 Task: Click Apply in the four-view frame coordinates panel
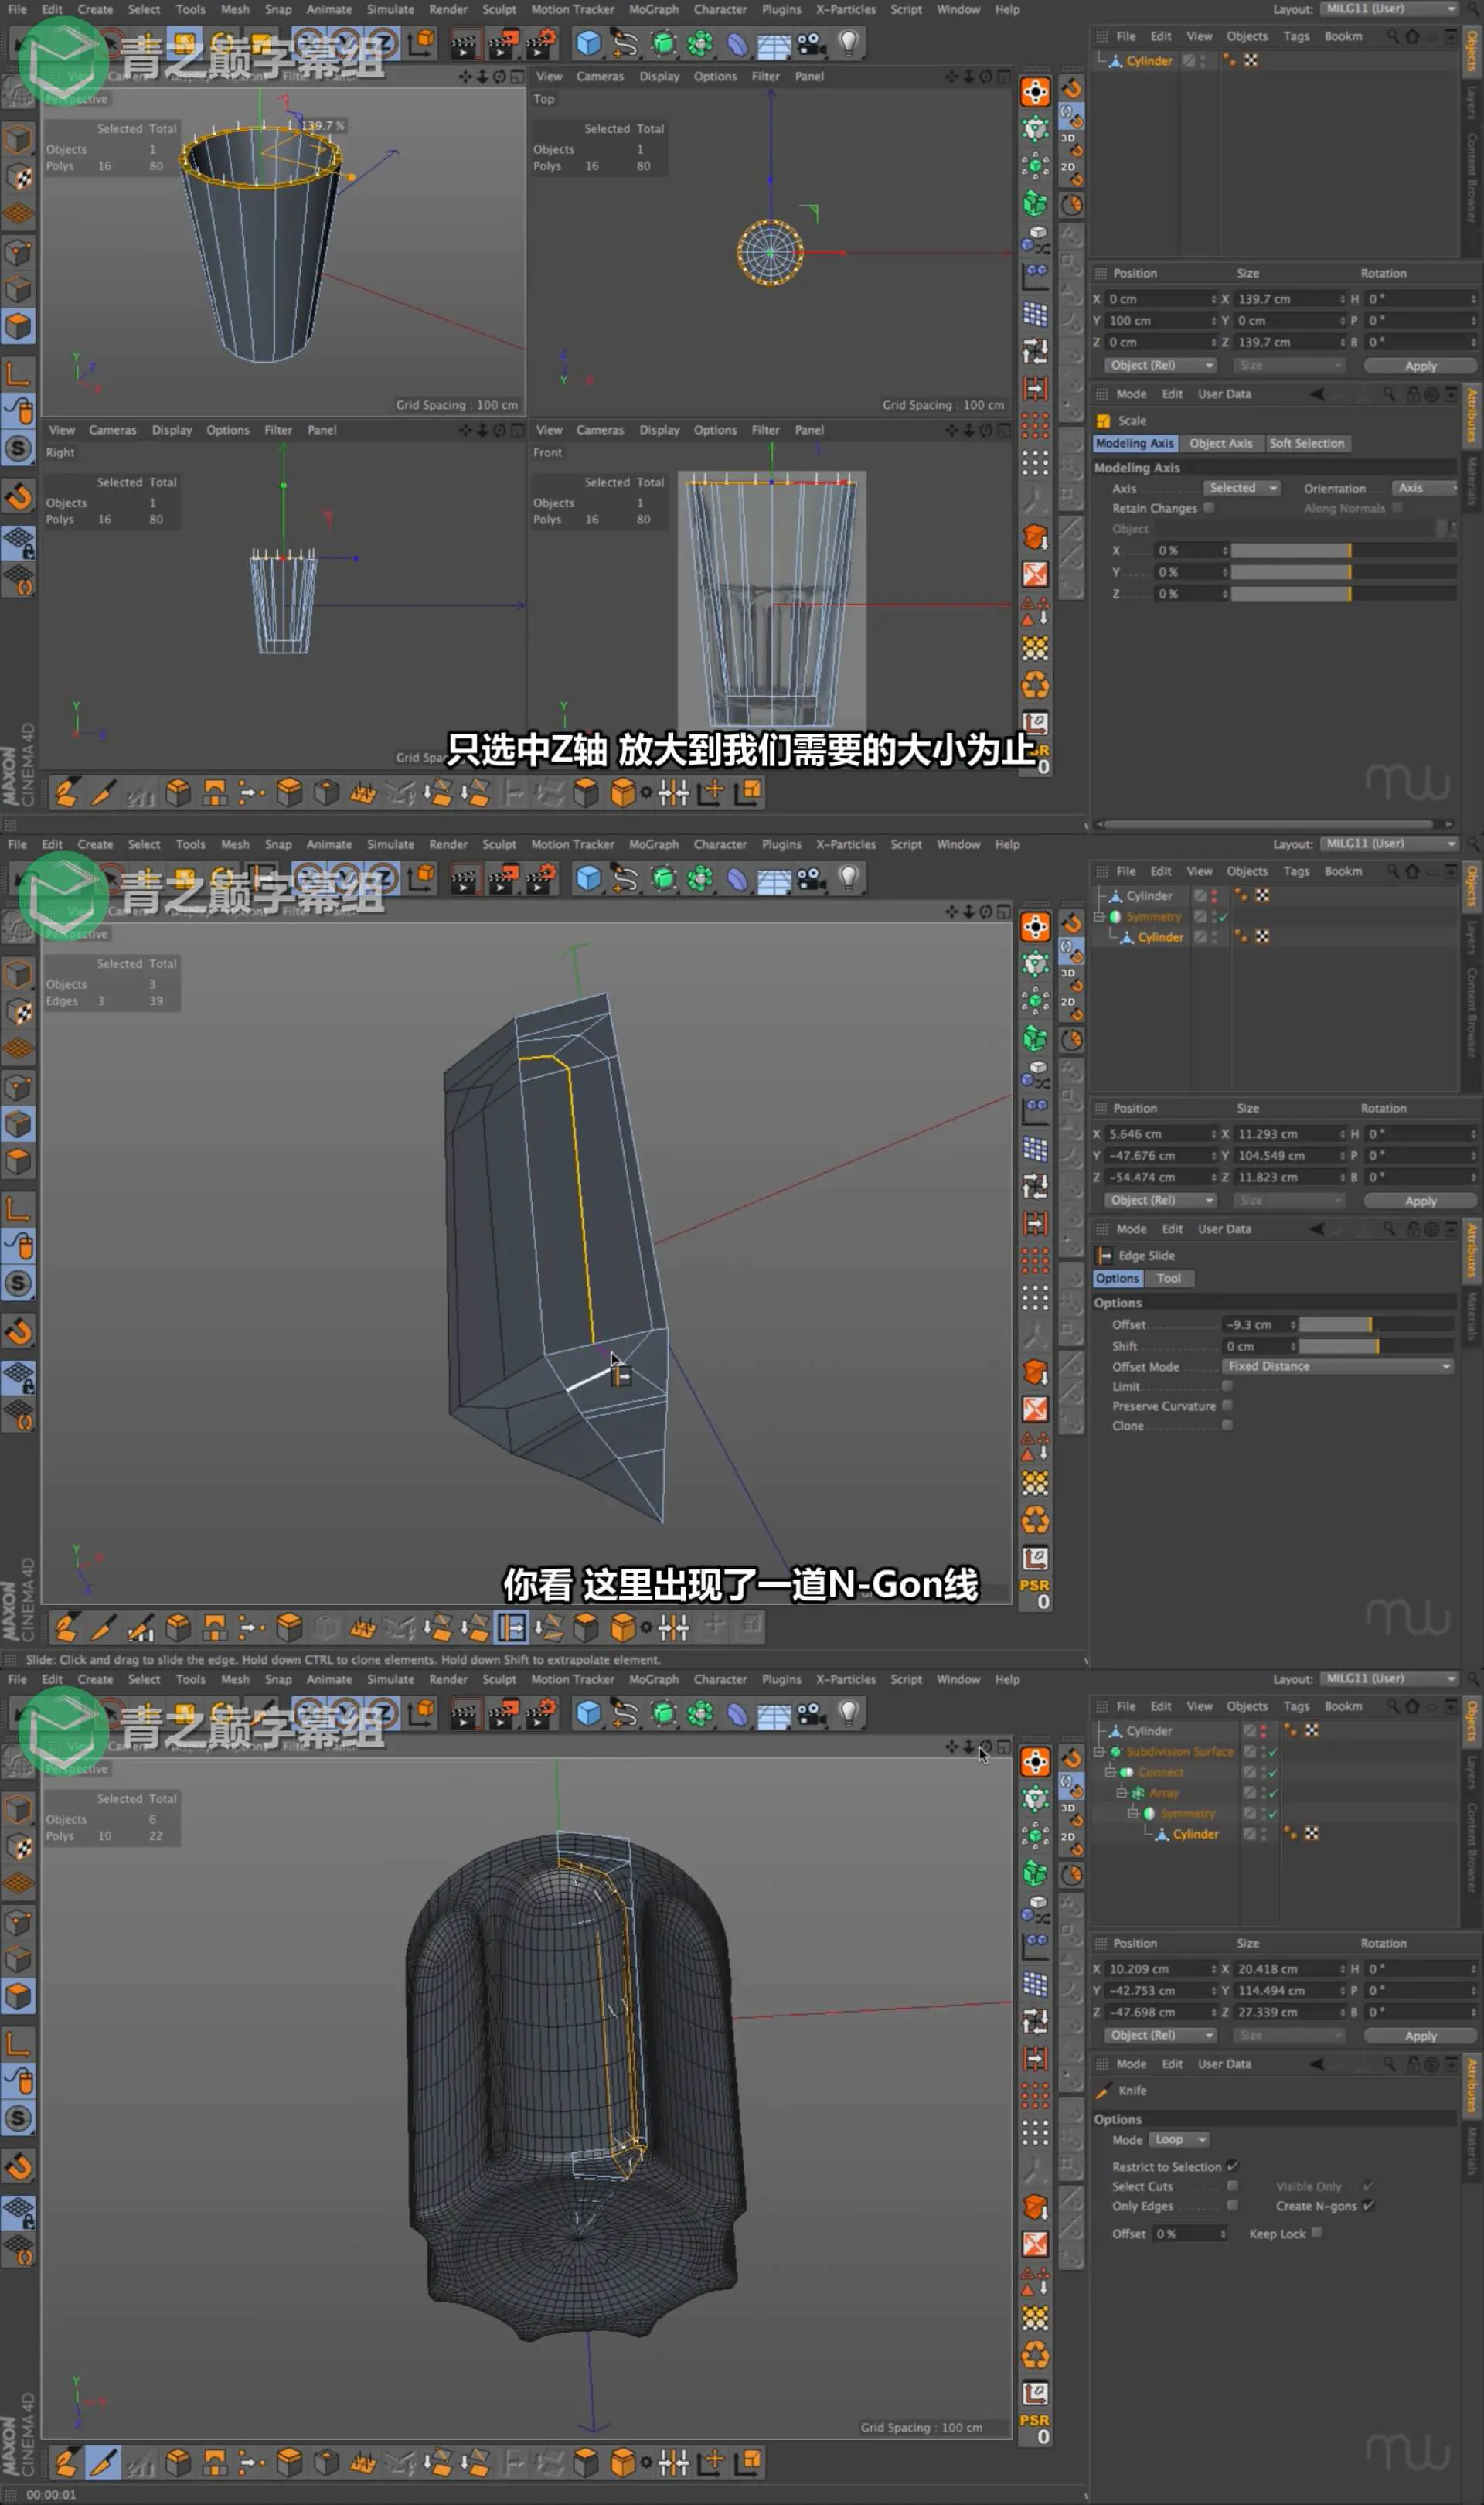tap(1420, 366)
